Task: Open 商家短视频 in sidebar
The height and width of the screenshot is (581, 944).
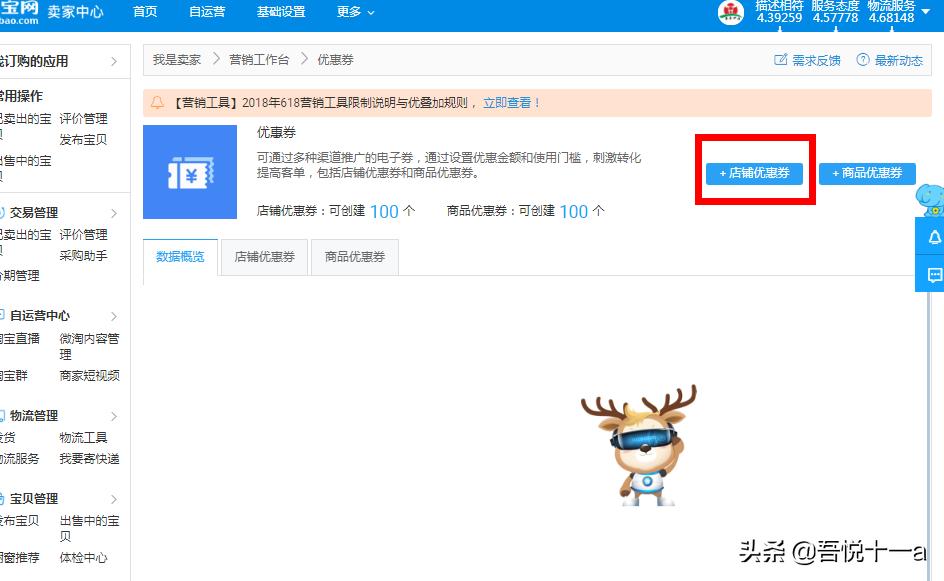Action: 89,376
